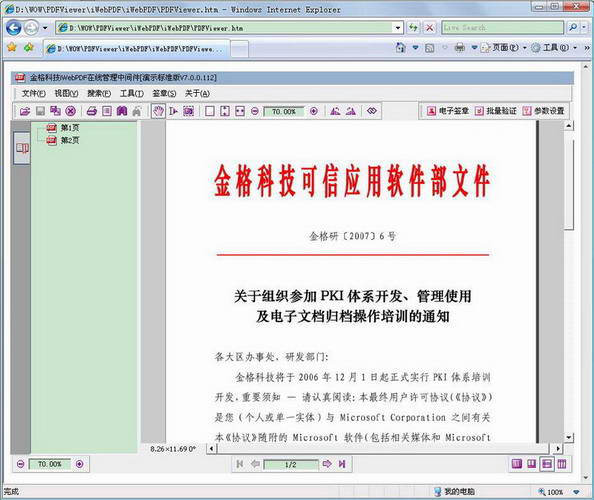Zoom out using bottom-left minus button
594x500 pixels.
coord(21,464)
